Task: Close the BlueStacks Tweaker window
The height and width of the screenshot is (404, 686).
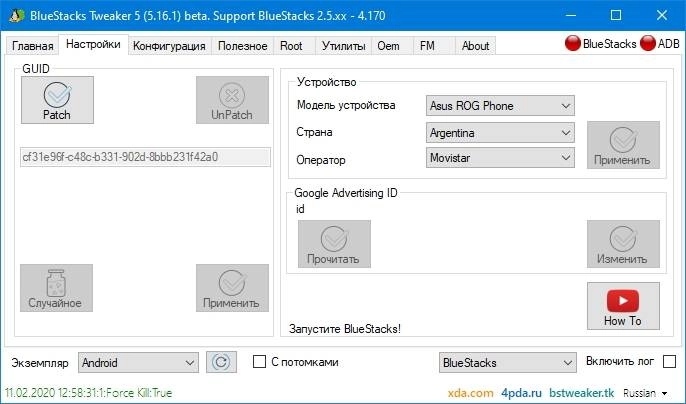Action: click(x=662, y=16)
